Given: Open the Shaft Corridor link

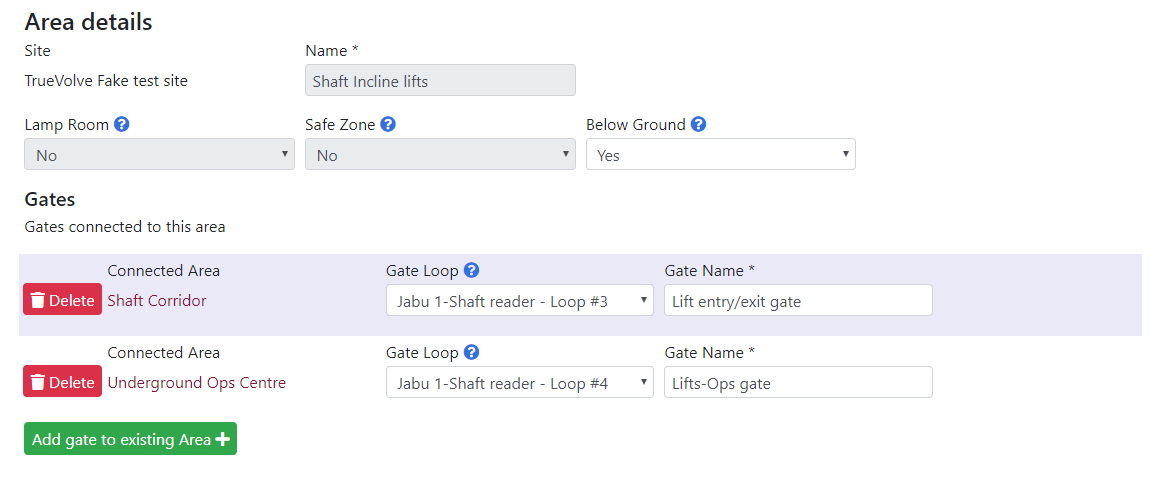Looking at the screenshot, I should click(x=157, y=300).
